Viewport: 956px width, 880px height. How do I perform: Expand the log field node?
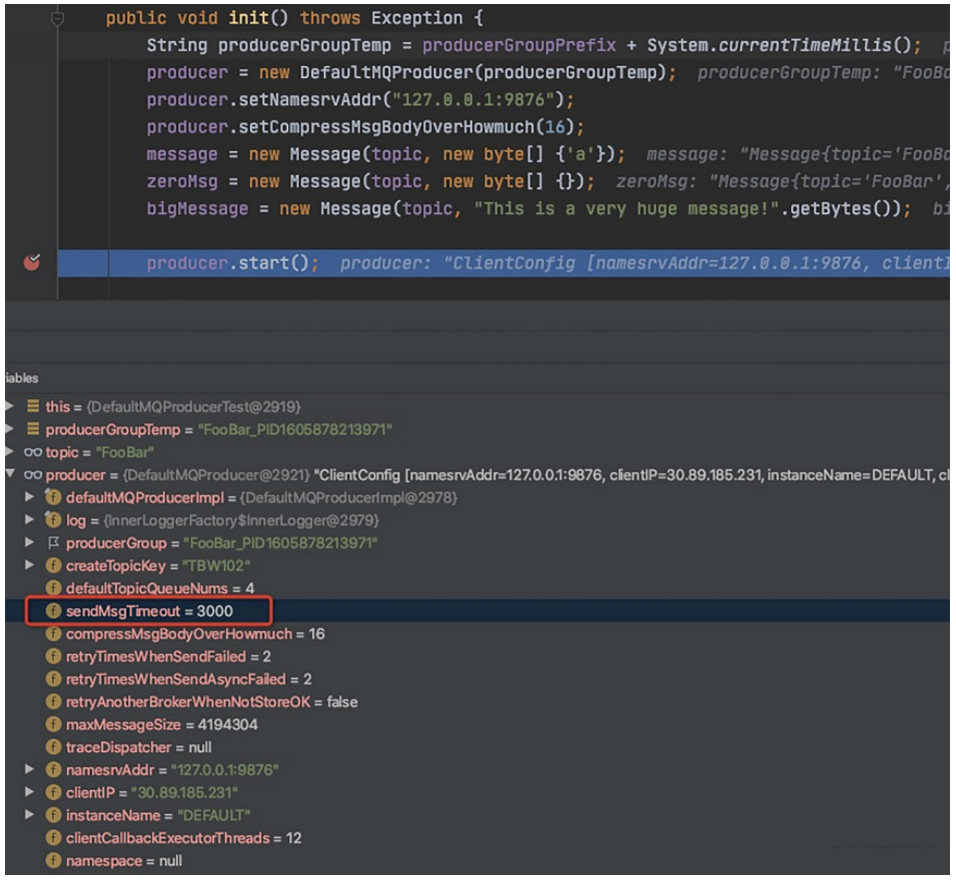[29, 520]
